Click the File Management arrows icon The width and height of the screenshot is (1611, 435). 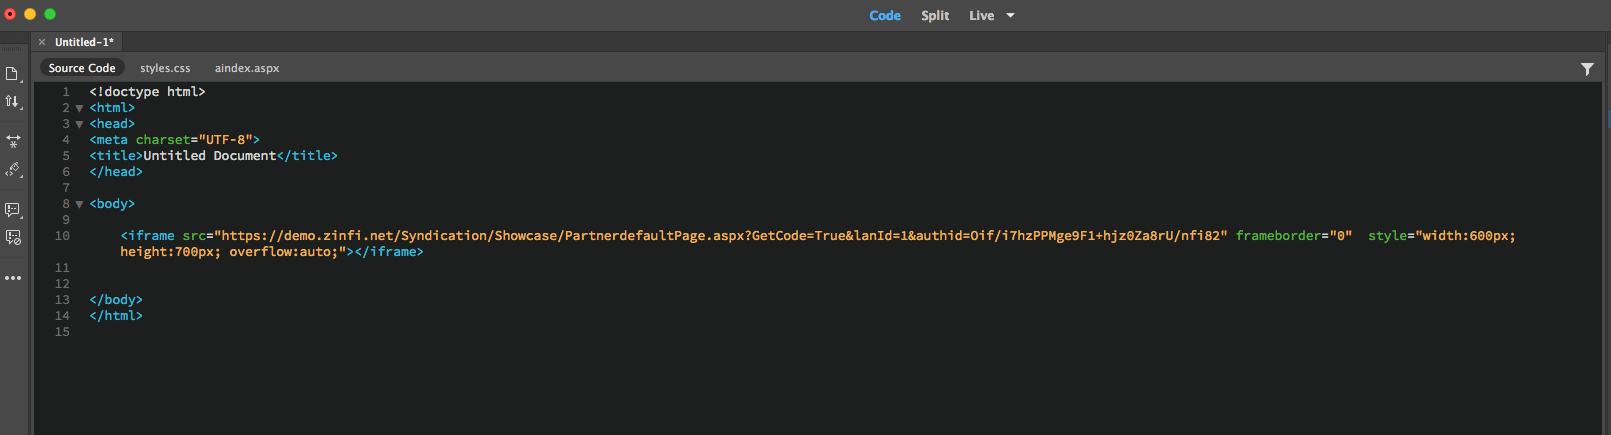[x=12, y=102]
